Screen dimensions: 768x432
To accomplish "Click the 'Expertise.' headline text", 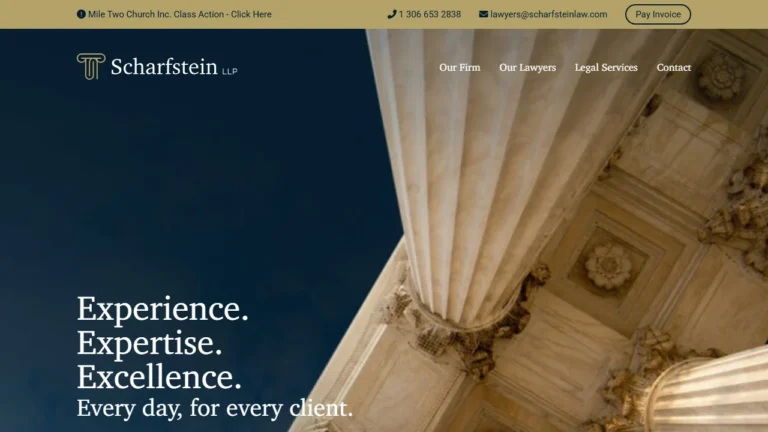I will (149, 343).
